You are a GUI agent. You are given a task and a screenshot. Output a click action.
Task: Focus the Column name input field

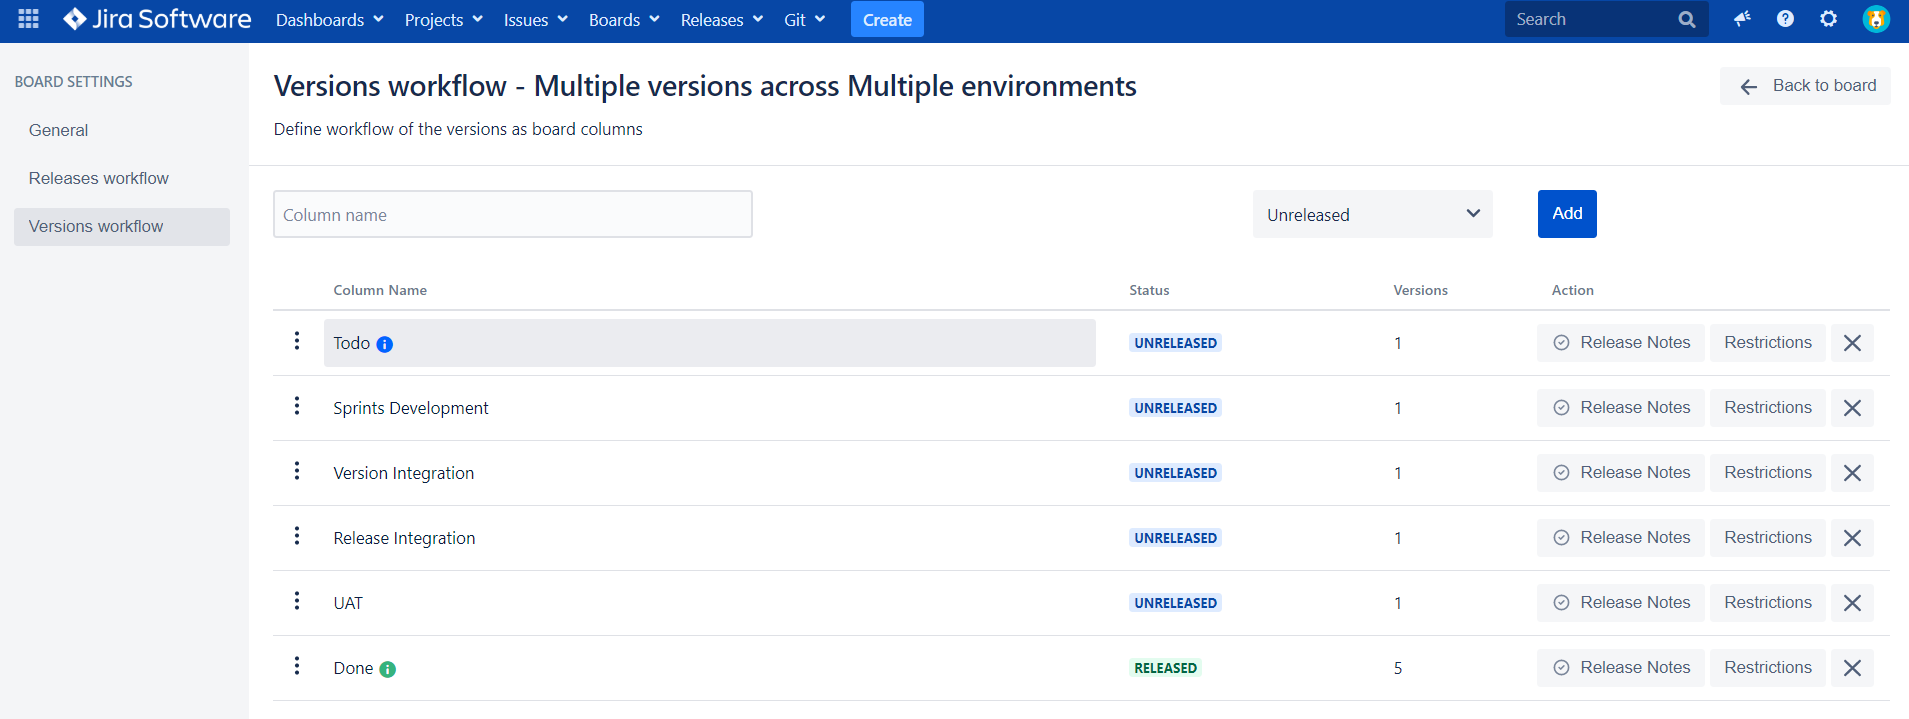pyautogui.click(x=513, y=214)
